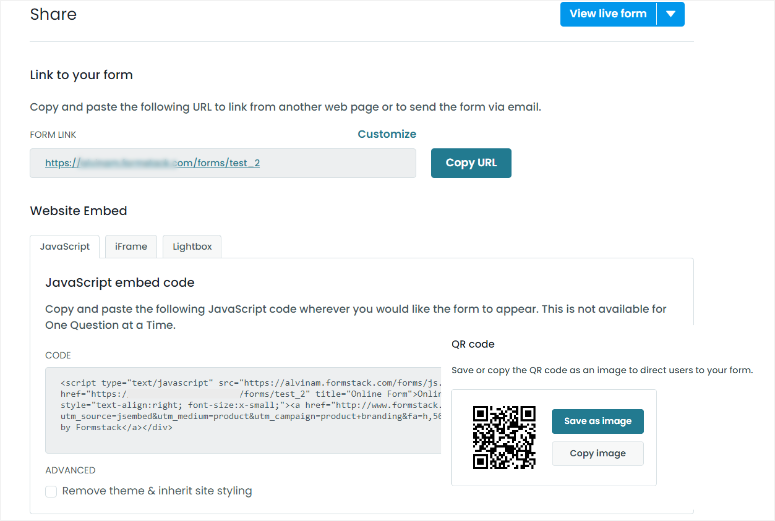The width and height of the screenshot is (775, 521).
Task: Click the FORM LINK label
Action: click(53, 135)
